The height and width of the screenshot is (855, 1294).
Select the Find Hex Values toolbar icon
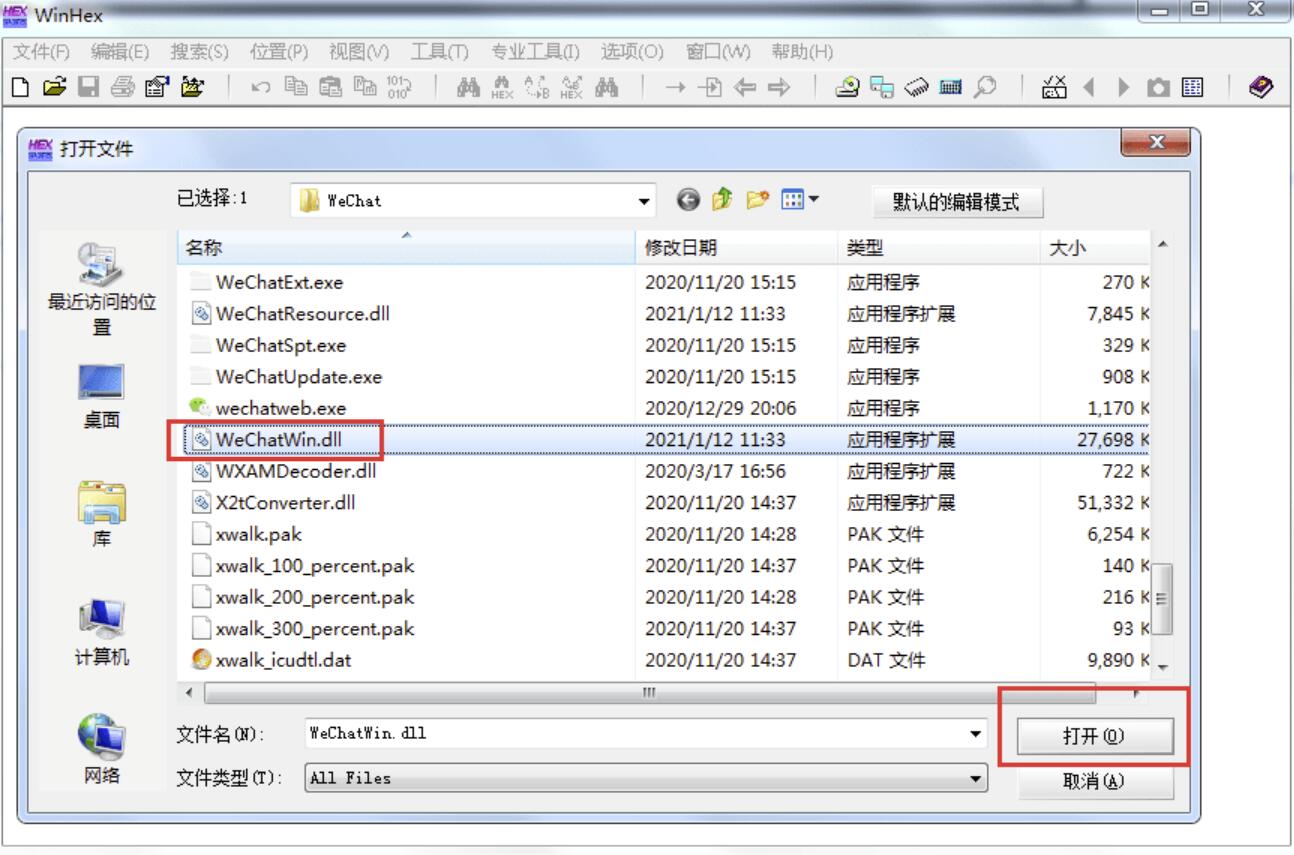[x=502, y=88]
